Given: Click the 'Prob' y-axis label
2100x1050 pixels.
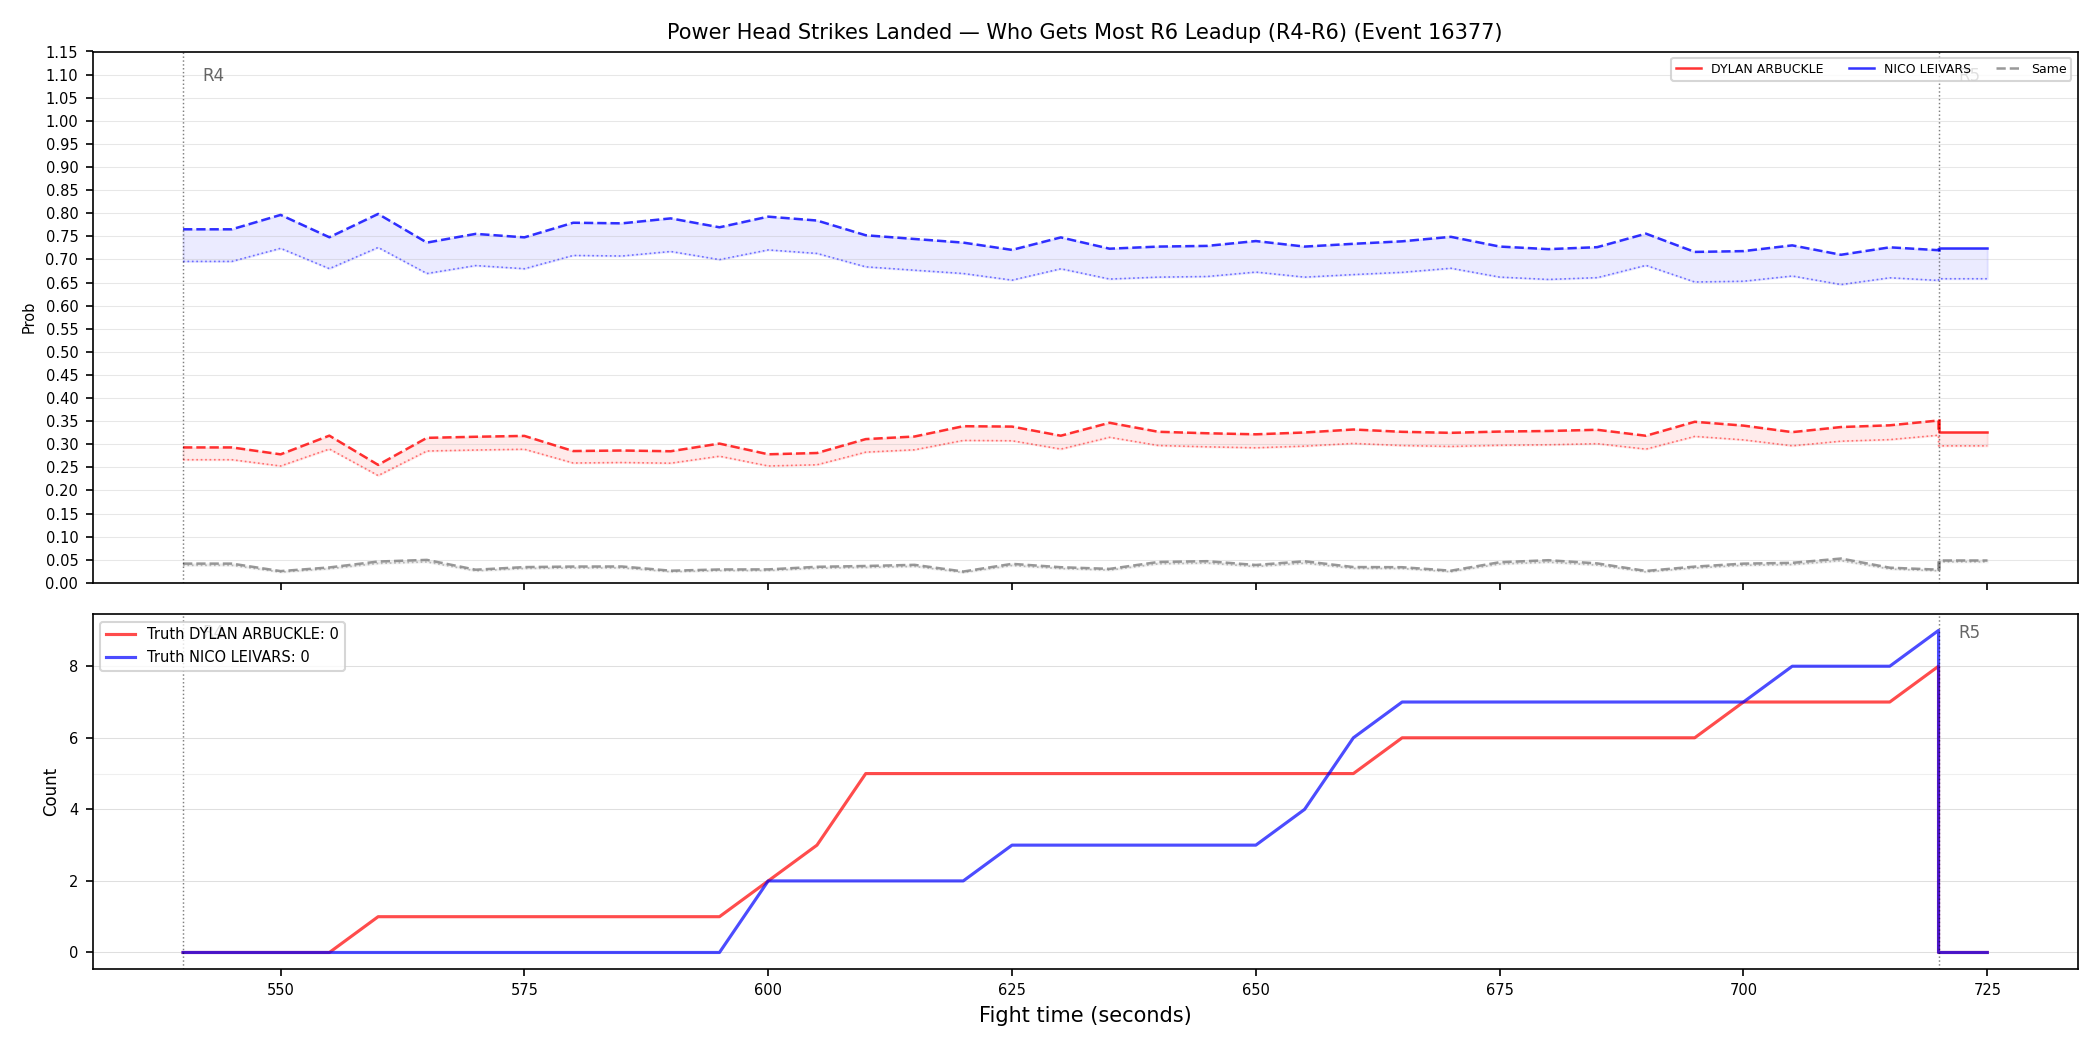Looking at the screenshot, I should pyautogui.click(x=28, y=318).
